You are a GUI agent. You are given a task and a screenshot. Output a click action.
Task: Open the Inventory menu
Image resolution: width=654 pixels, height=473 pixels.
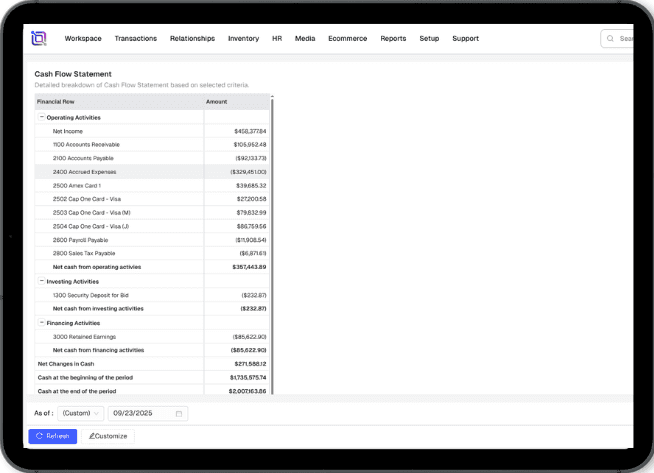tap(243, 39)
